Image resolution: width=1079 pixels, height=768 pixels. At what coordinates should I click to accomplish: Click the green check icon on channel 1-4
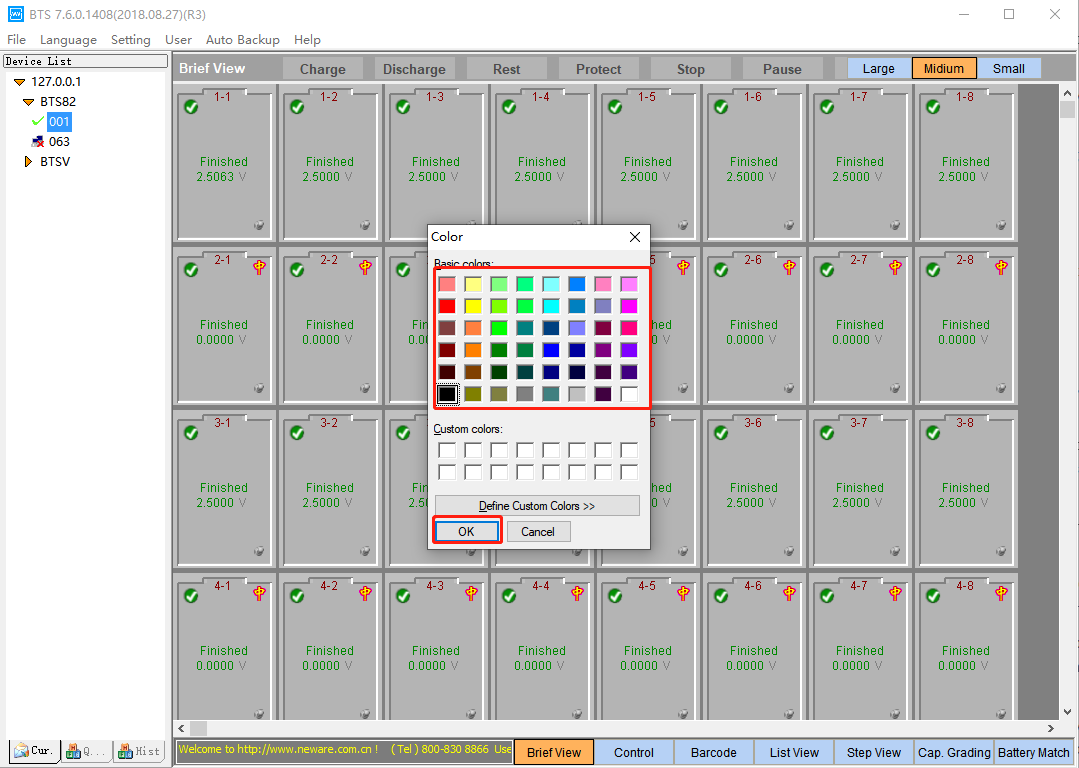(x=509, y=107)
